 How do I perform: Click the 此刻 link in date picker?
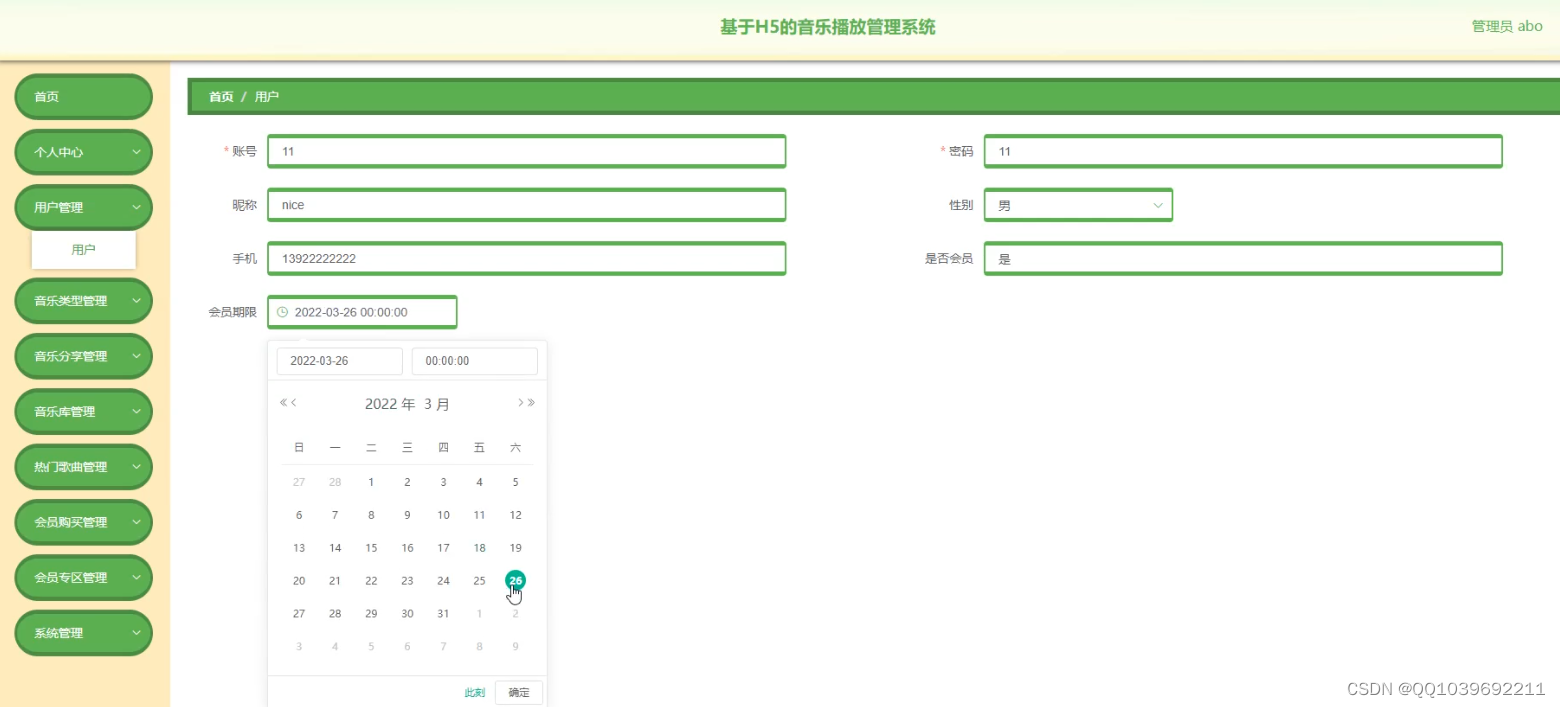pos(474,693)
